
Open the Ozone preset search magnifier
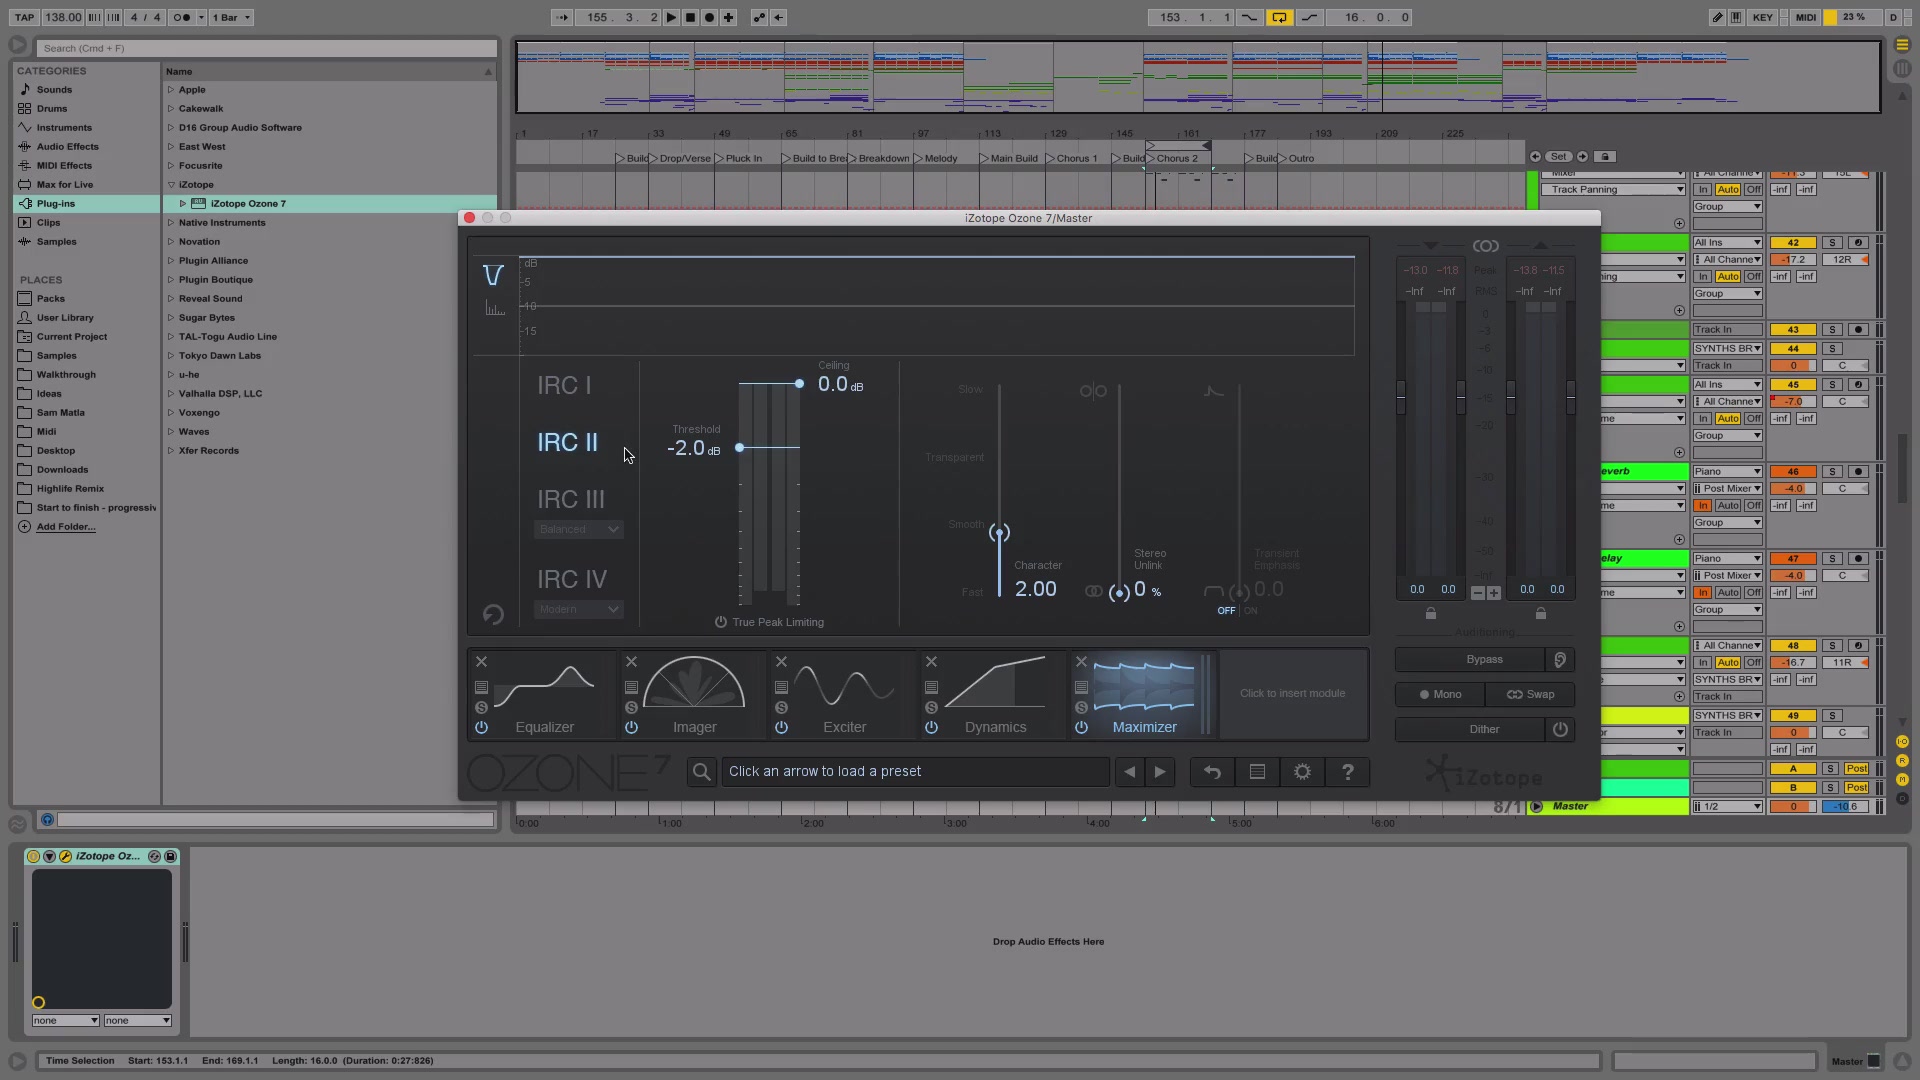click(x=702, y=772)
